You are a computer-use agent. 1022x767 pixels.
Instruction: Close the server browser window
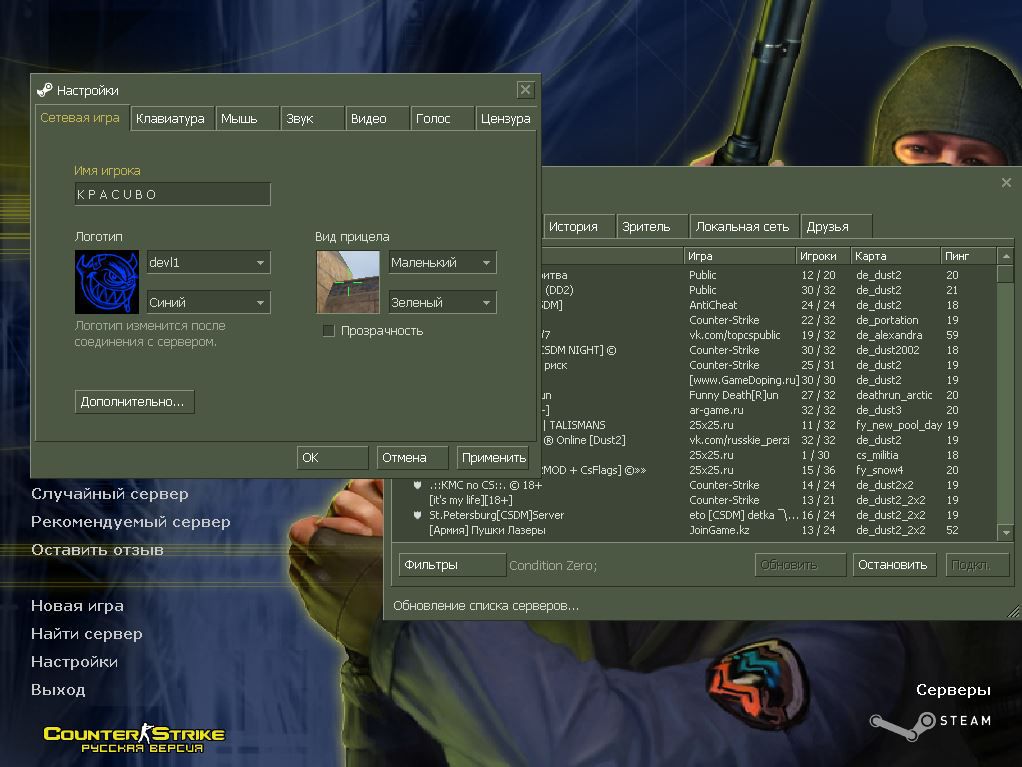[1006, 183]
